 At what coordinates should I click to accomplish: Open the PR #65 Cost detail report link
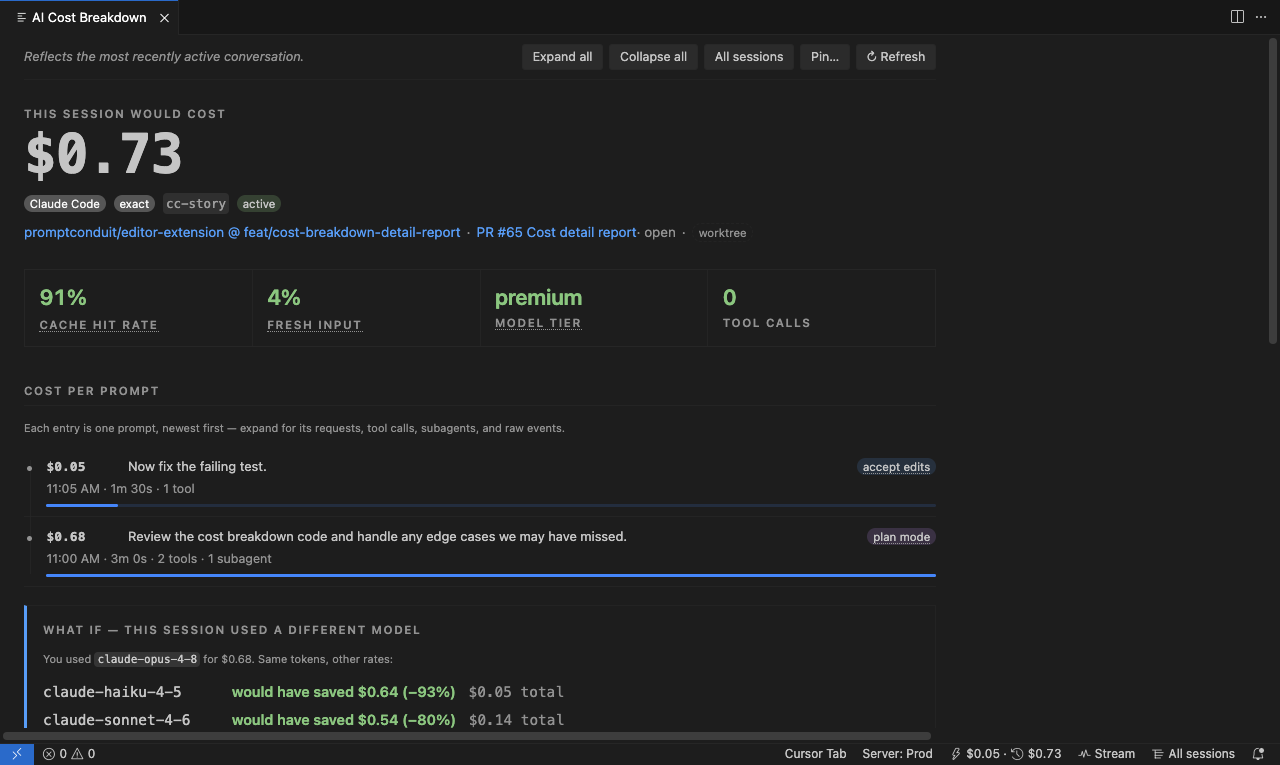[x=556, y=232]
